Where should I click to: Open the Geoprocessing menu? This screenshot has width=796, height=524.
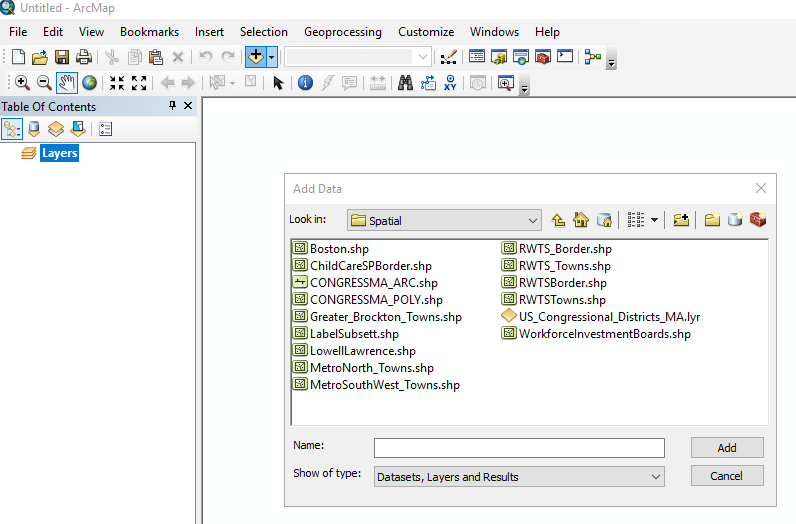[x=343, y=31]
